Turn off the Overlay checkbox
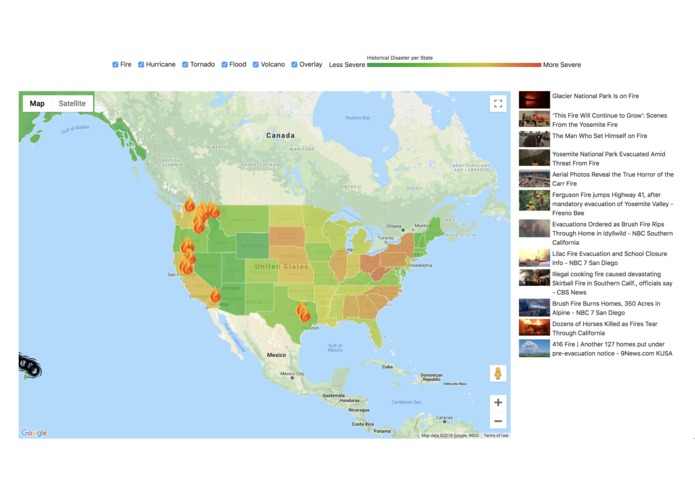695x494 pixels. pyautogui.click(x=294, y=65)
